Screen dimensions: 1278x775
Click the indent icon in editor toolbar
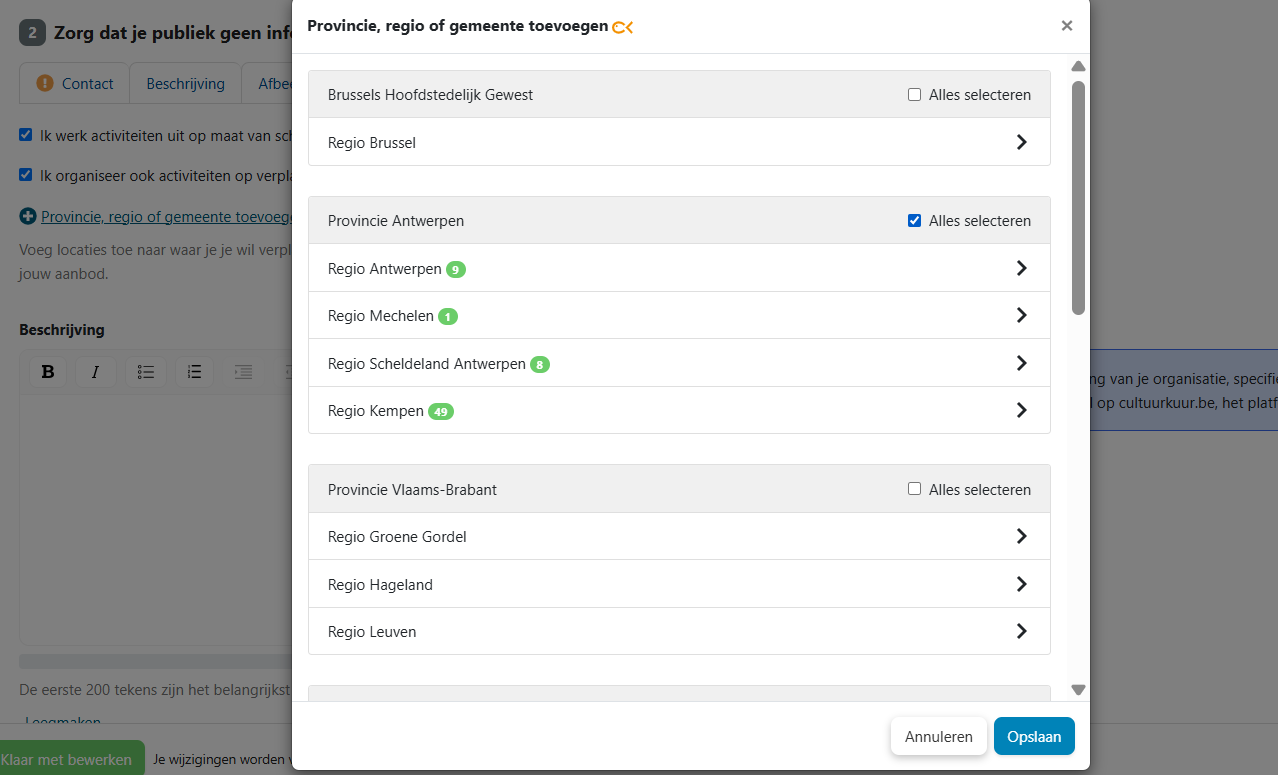(243, 372)
